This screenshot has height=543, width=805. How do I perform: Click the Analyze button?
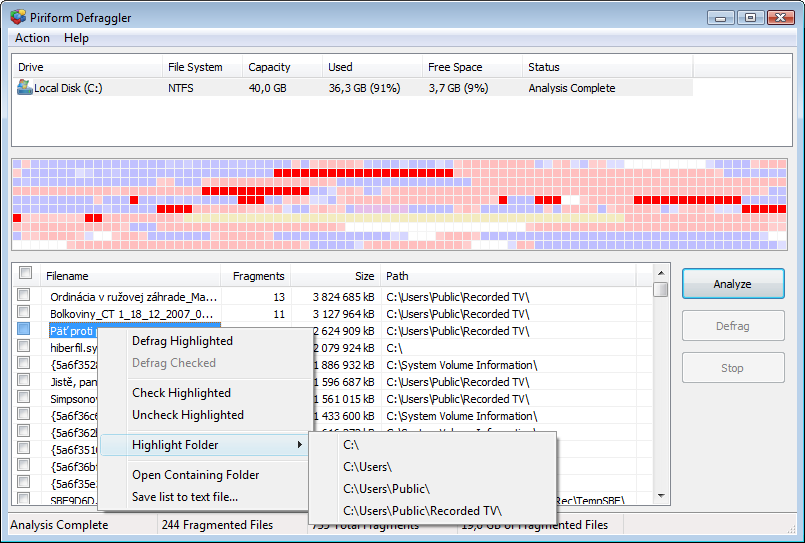(733, 284)
